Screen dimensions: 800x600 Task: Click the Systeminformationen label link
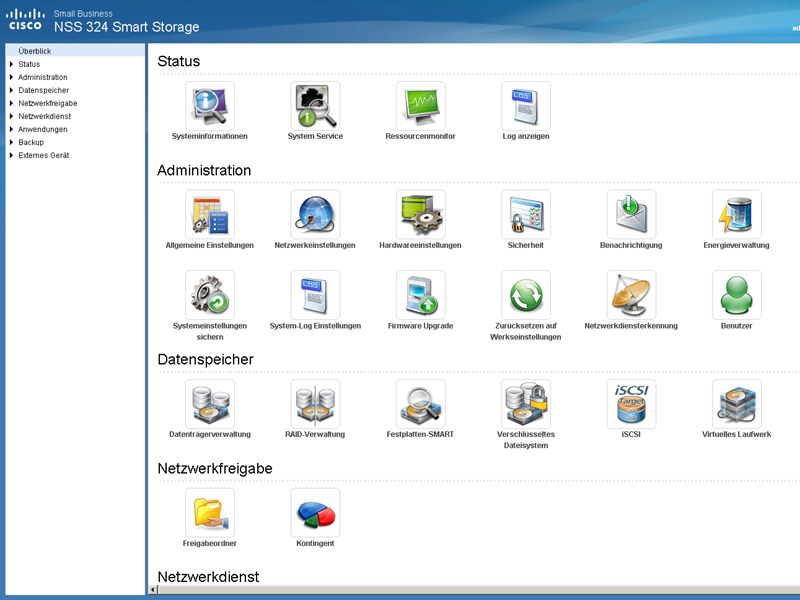click(210, 136)
